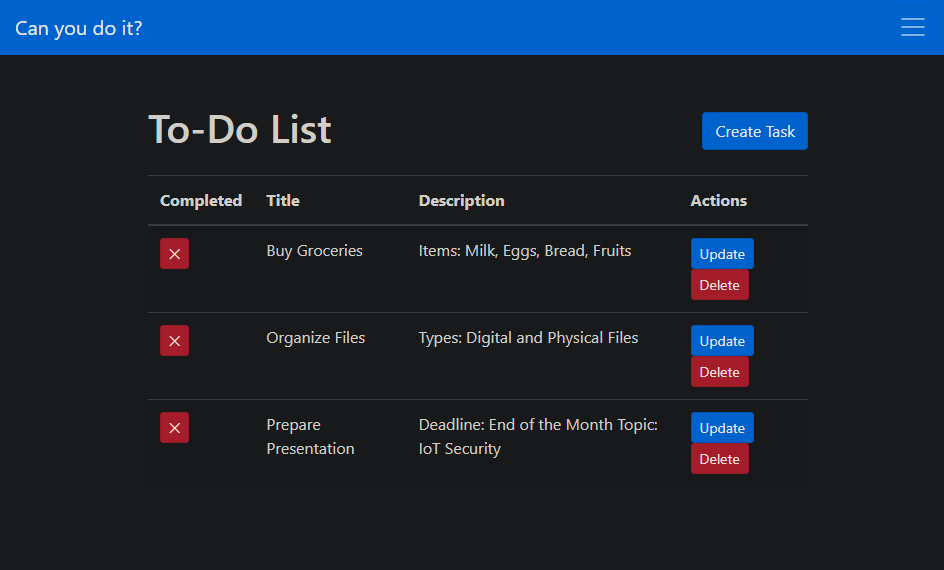The height and width of the screenshot is (570, 944).
Task: Toggle completion for Prepare Presentation task
Action: (x=174, y=428)
